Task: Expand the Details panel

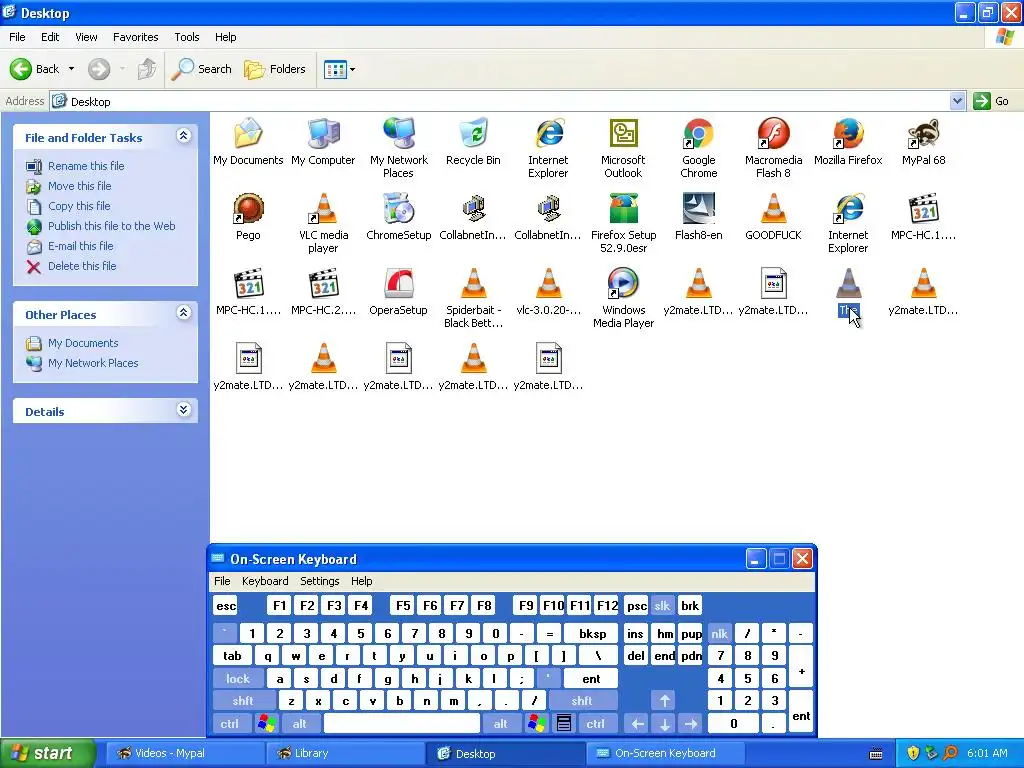Action: [x=184, y=410]
